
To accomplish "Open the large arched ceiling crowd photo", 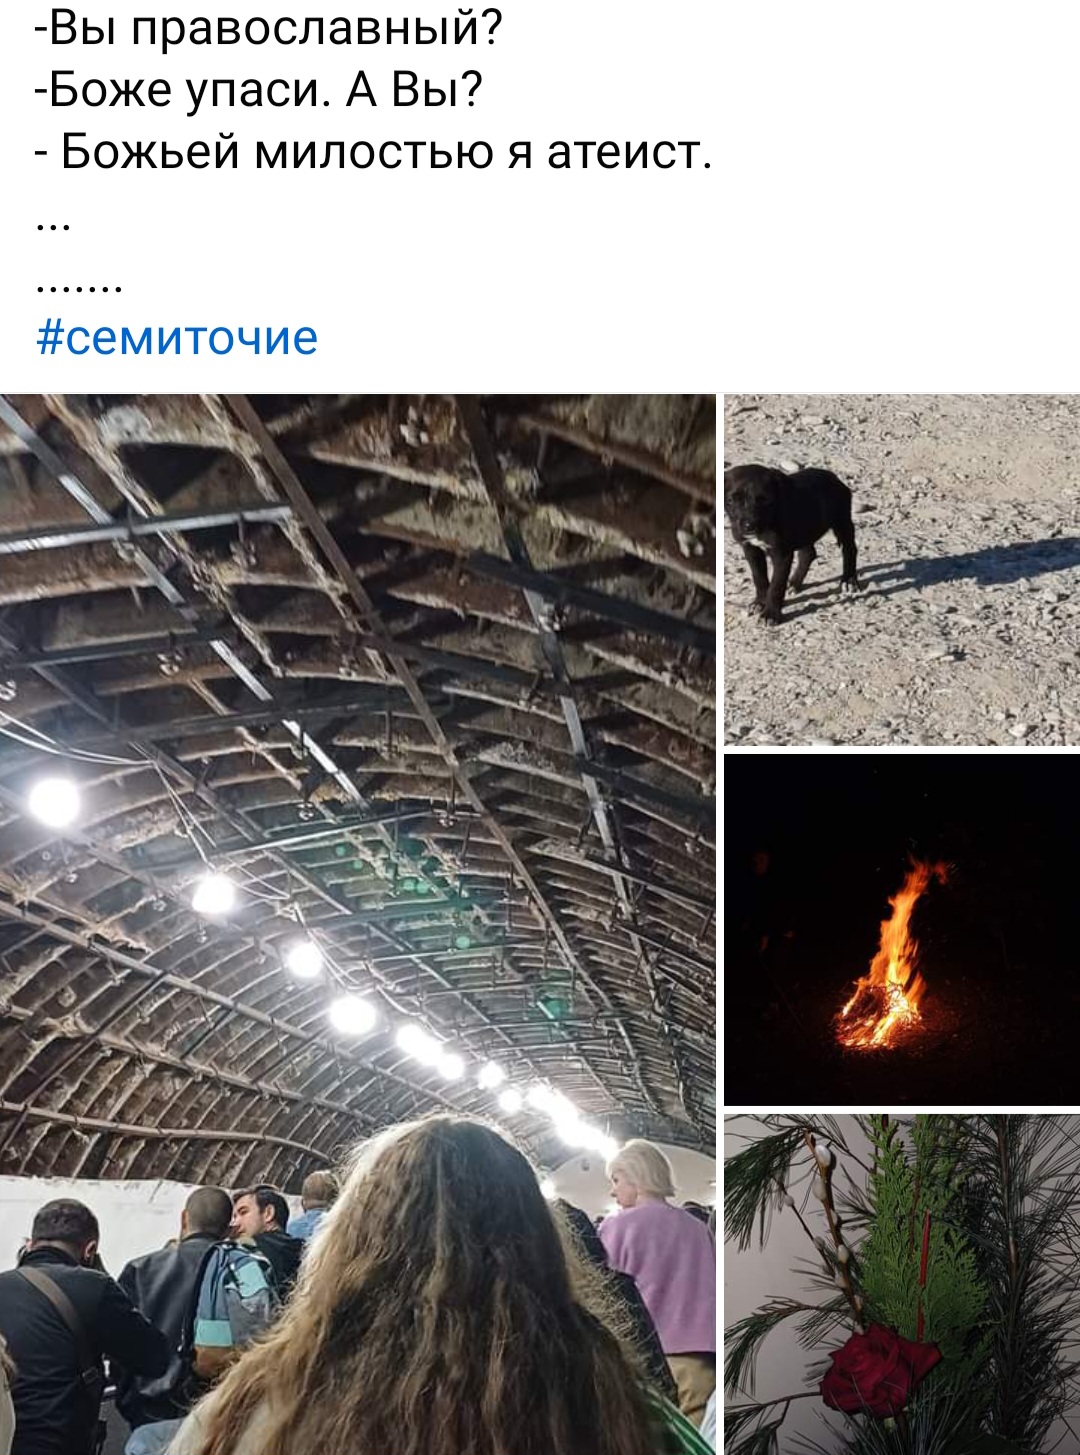I will 358,924.
